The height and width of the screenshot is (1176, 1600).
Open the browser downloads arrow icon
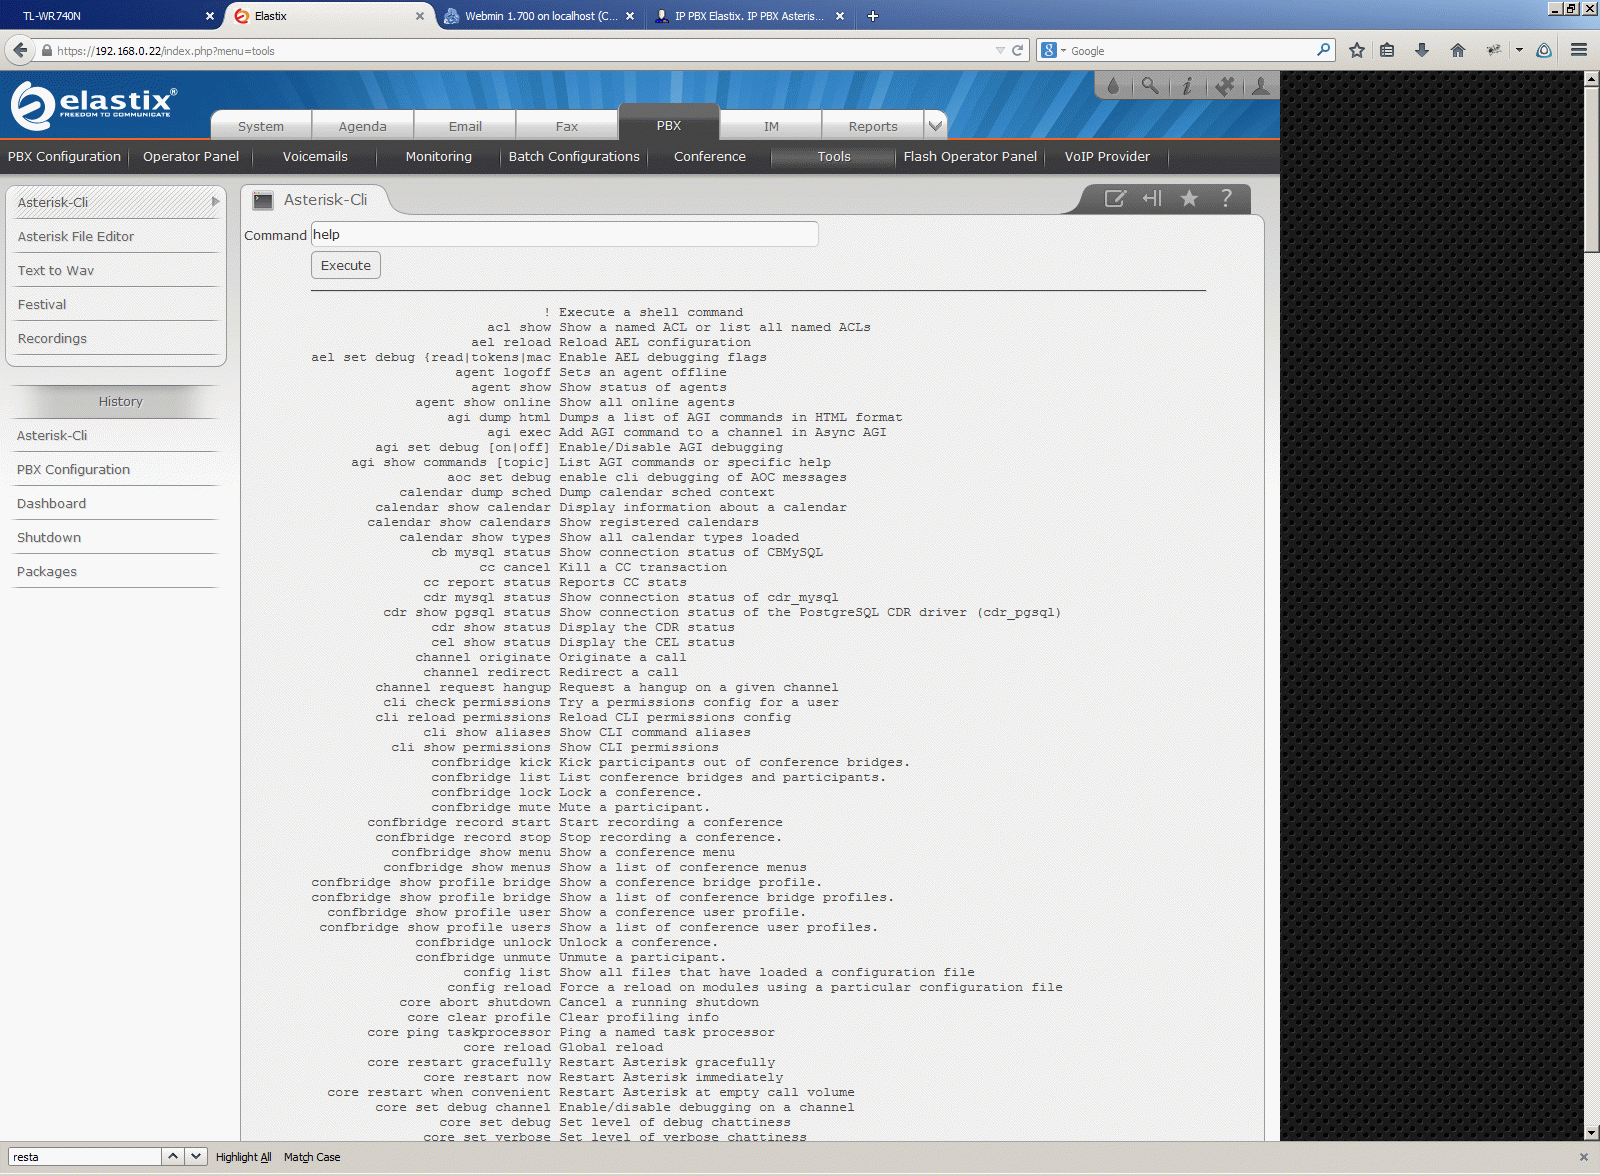tap(1422, 50)
